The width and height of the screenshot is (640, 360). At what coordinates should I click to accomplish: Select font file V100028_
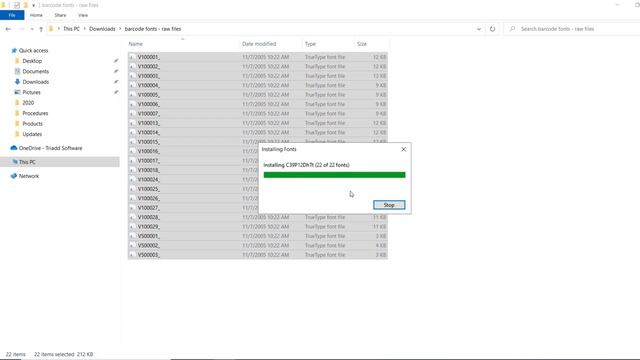(258, 217)
